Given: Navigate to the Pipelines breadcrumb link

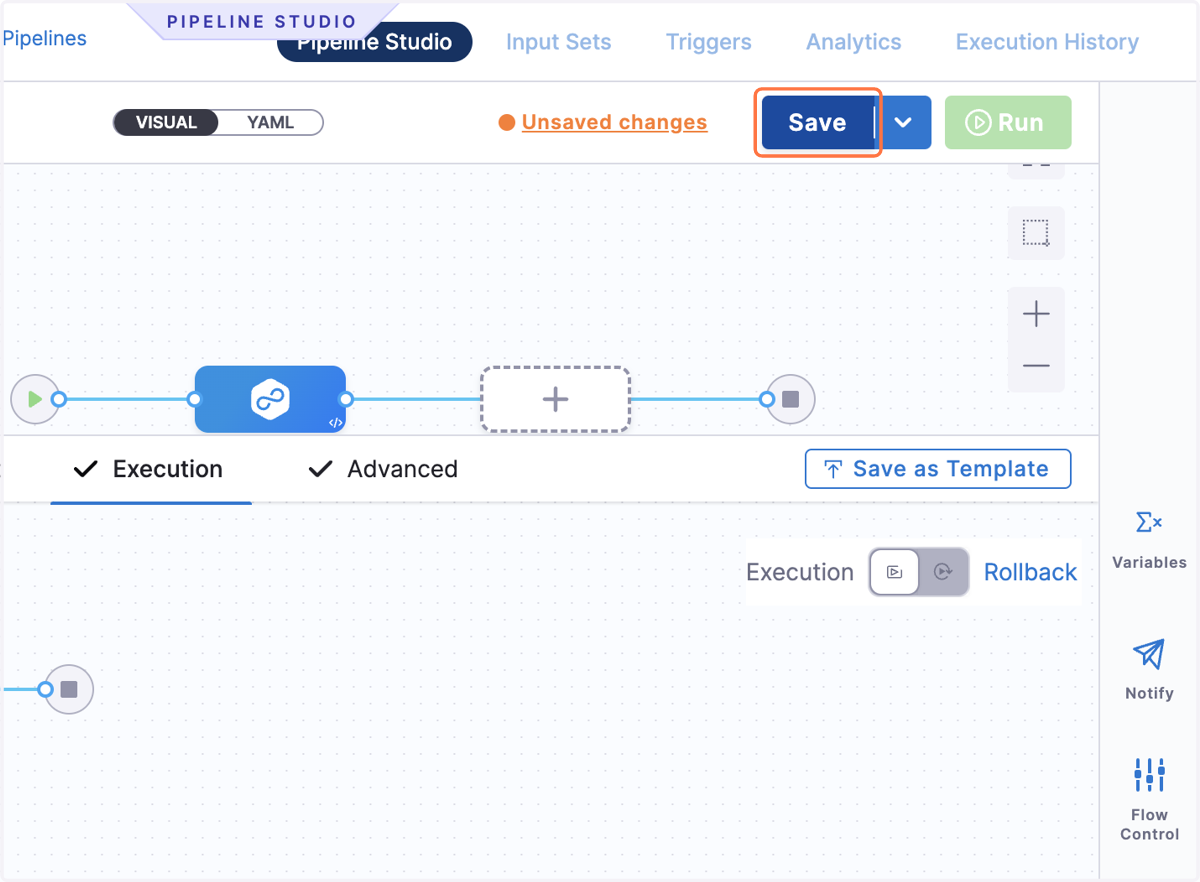Looking at the screenshot, I should point(44,38).
